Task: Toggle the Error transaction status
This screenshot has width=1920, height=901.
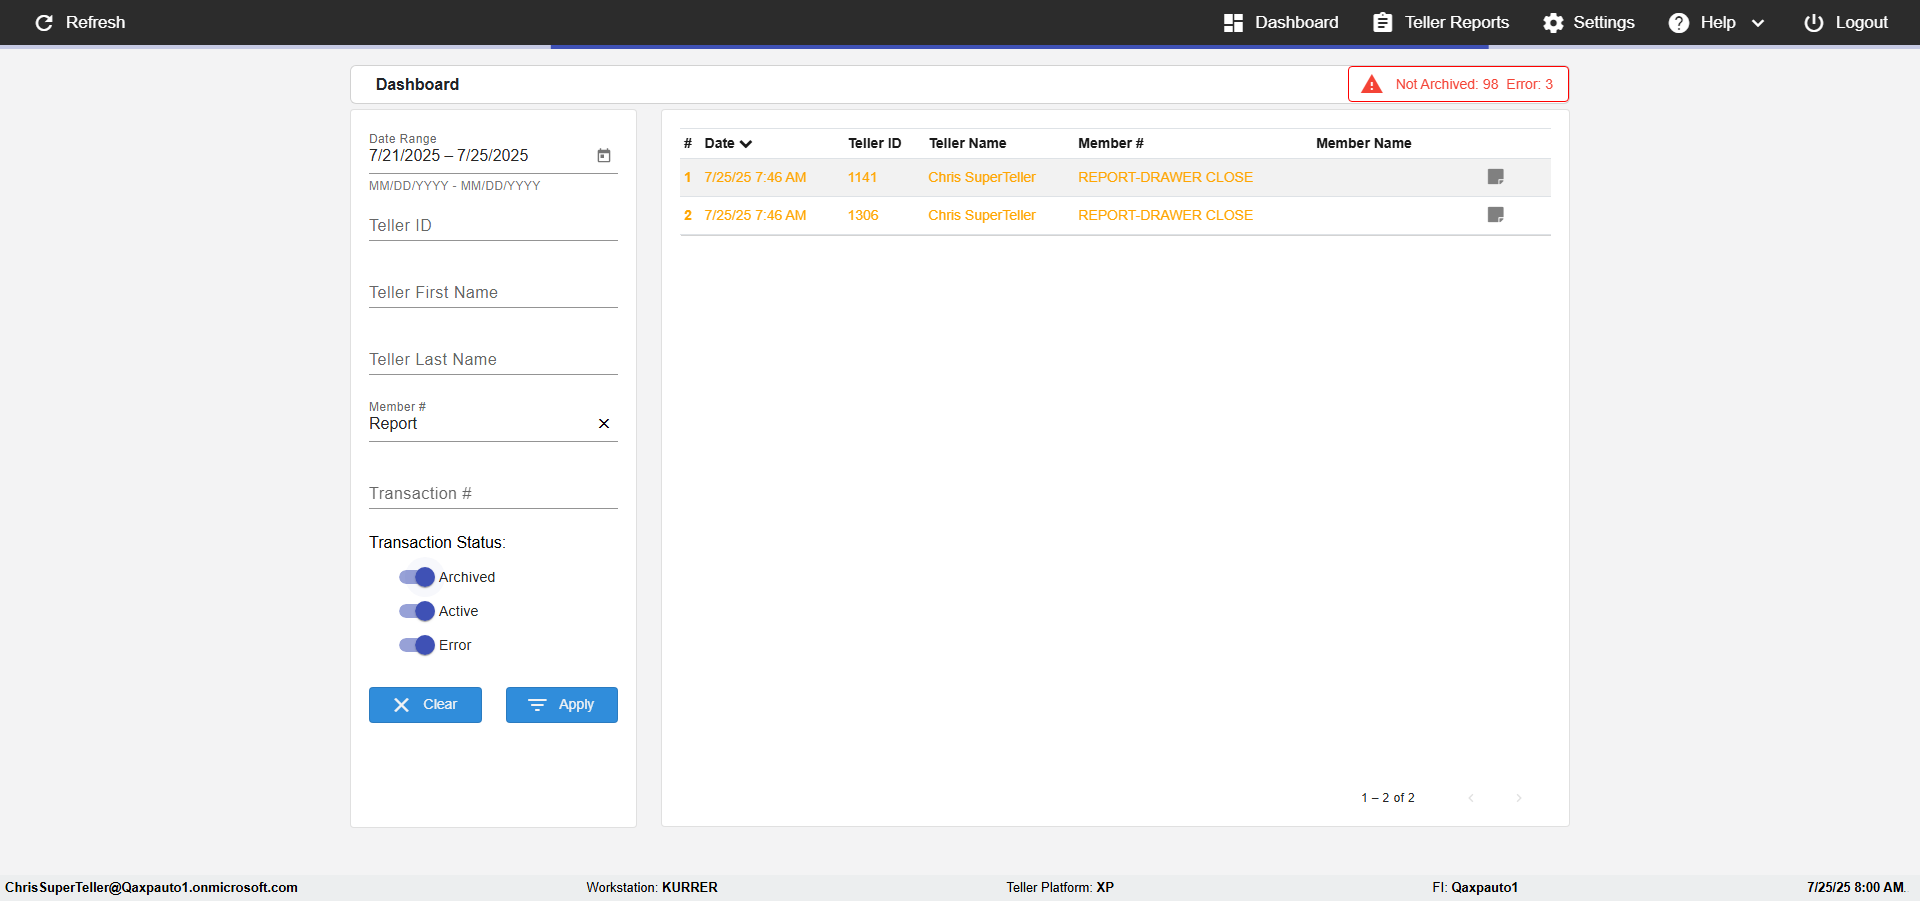Action: tap(417, 645)
